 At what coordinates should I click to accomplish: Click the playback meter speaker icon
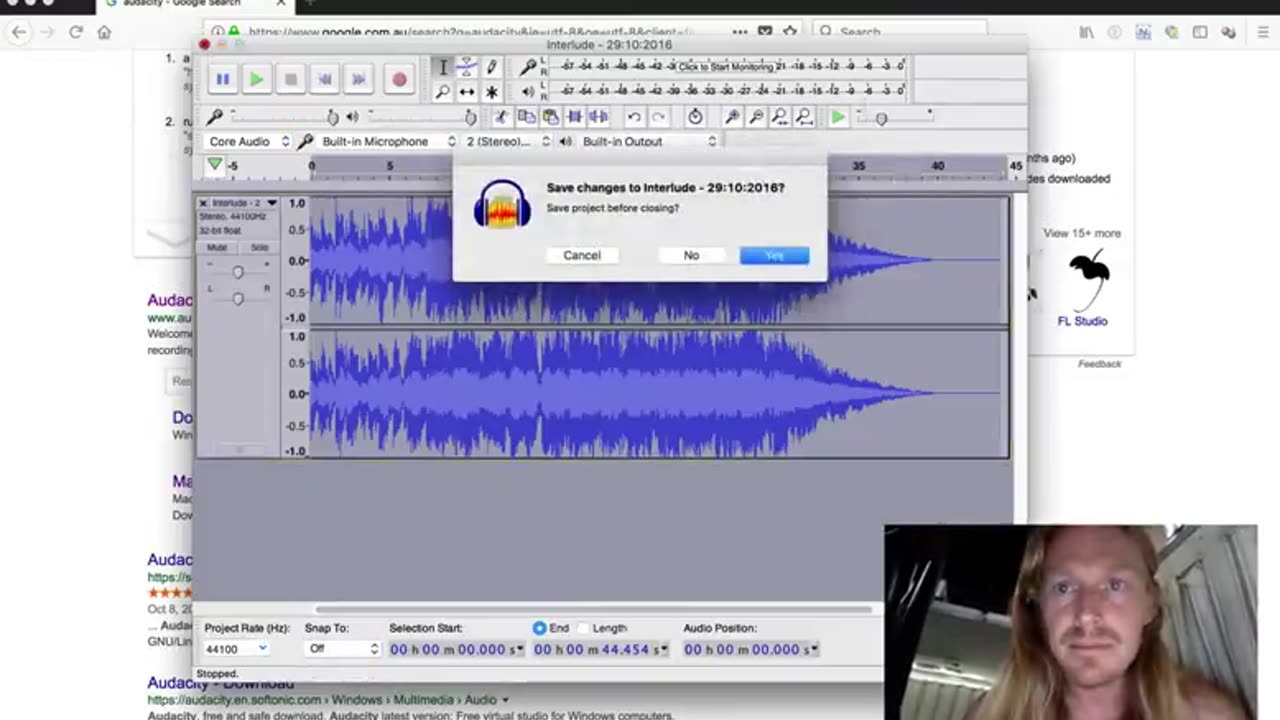(x=527, y=91)
